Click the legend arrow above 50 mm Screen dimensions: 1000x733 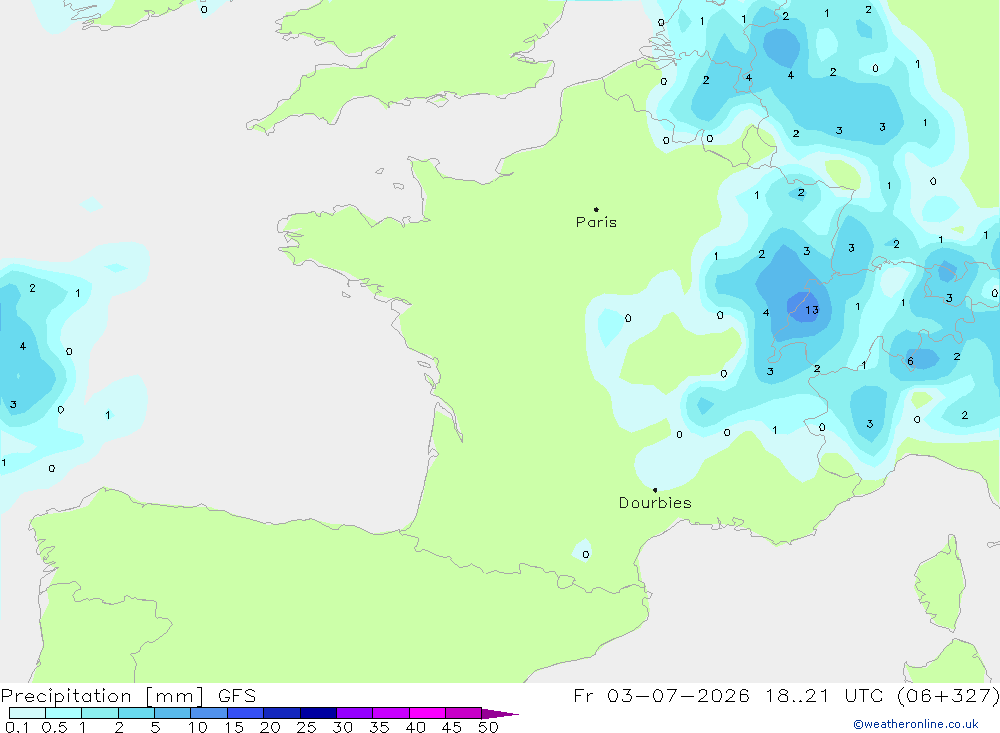500,713
